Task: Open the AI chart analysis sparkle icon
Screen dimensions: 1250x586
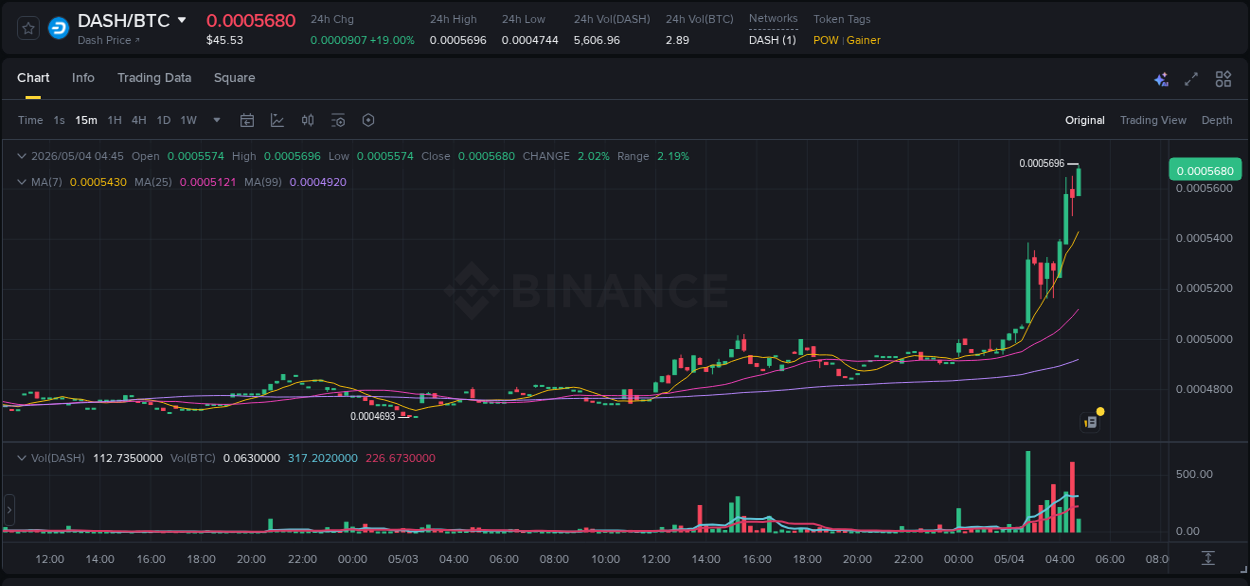Action: [1161, 79]
